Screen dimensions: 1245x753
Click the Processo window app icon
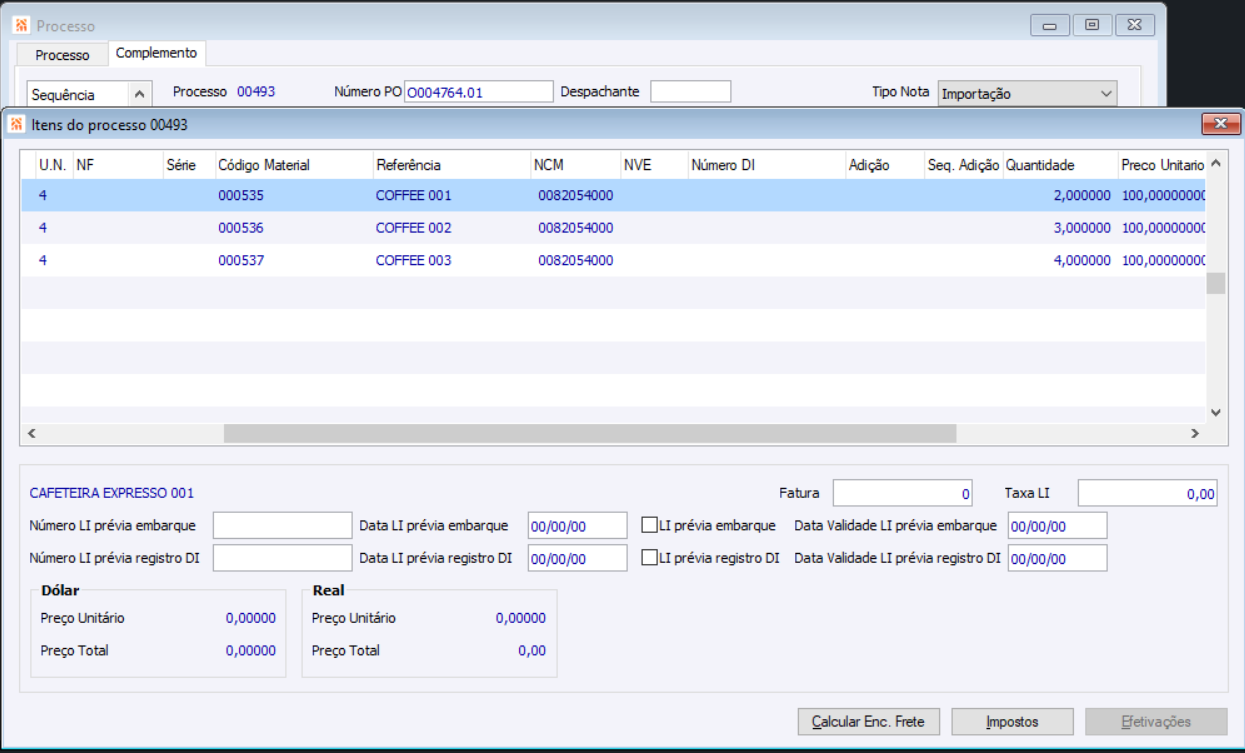tap(21, 26)
